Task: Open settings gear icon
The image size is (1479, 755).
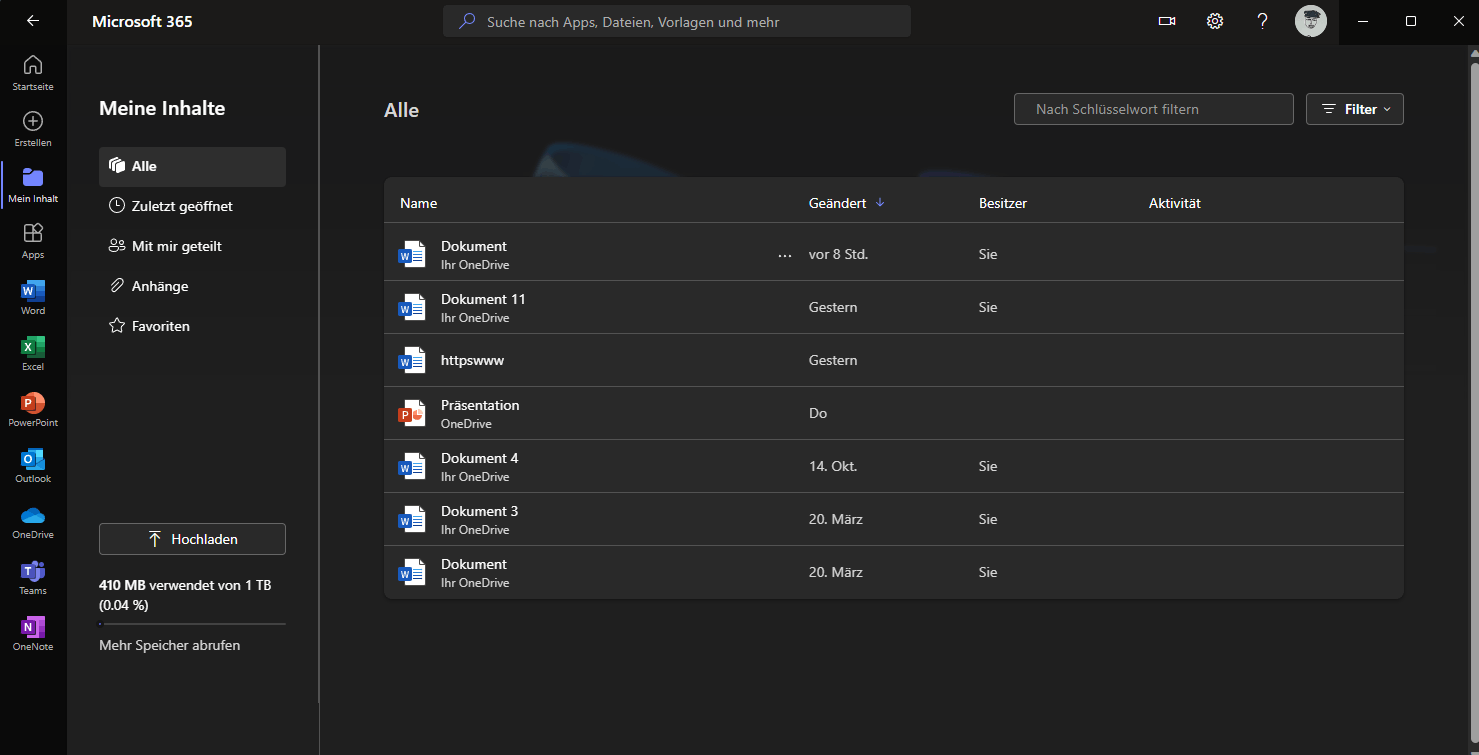Action: pos(1215,21)
